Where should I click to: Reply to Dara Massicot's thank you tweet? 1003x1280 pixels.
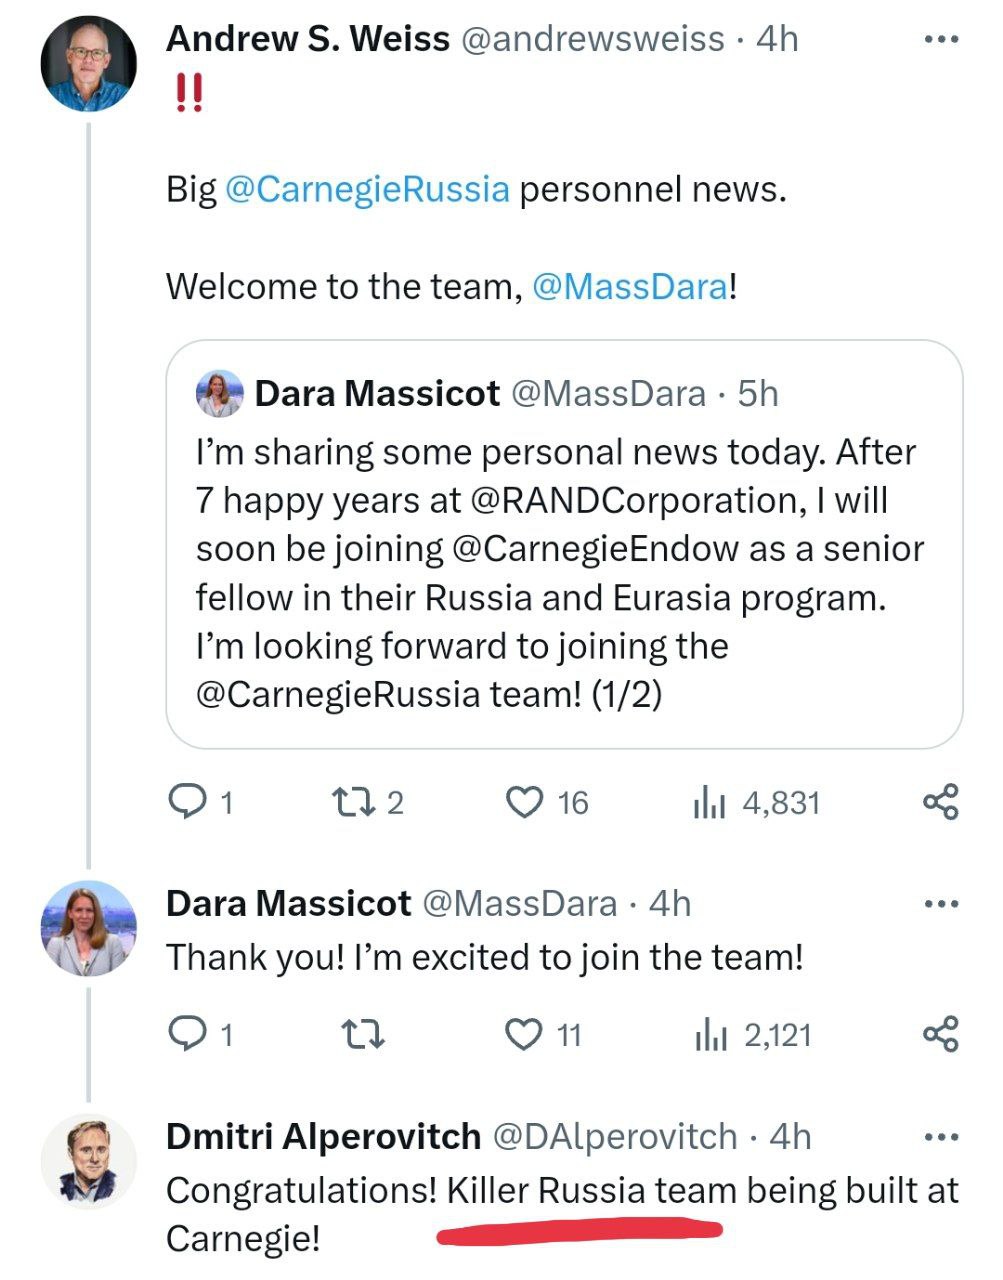186,1034
